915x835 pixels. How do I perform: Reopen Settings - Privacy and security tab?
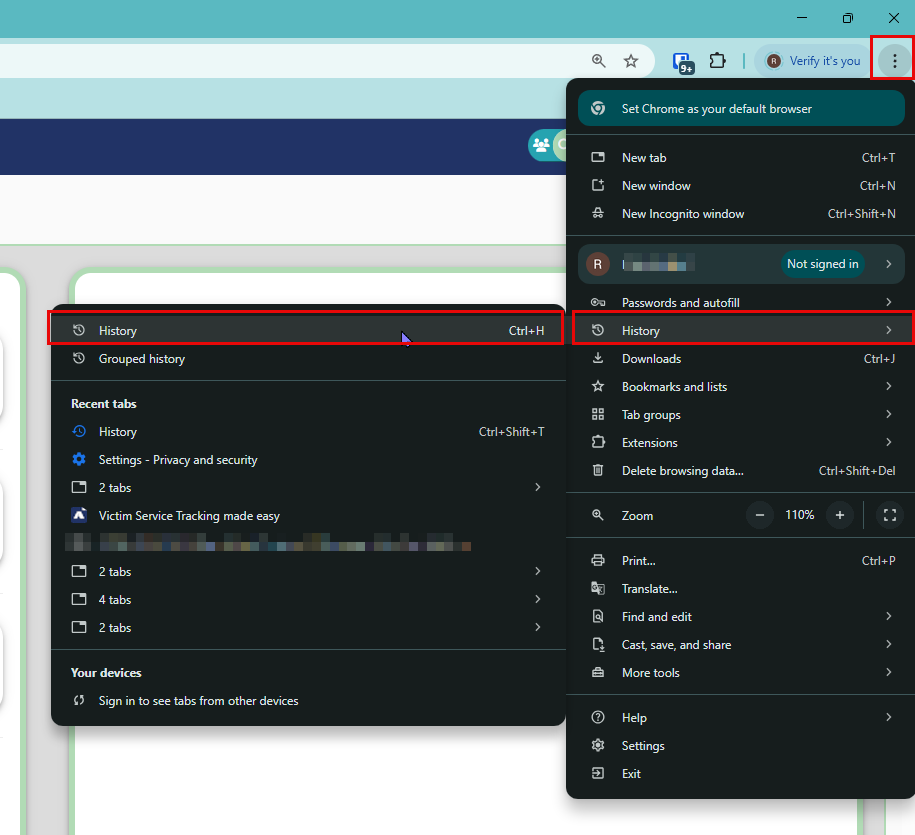coord(308,460)
